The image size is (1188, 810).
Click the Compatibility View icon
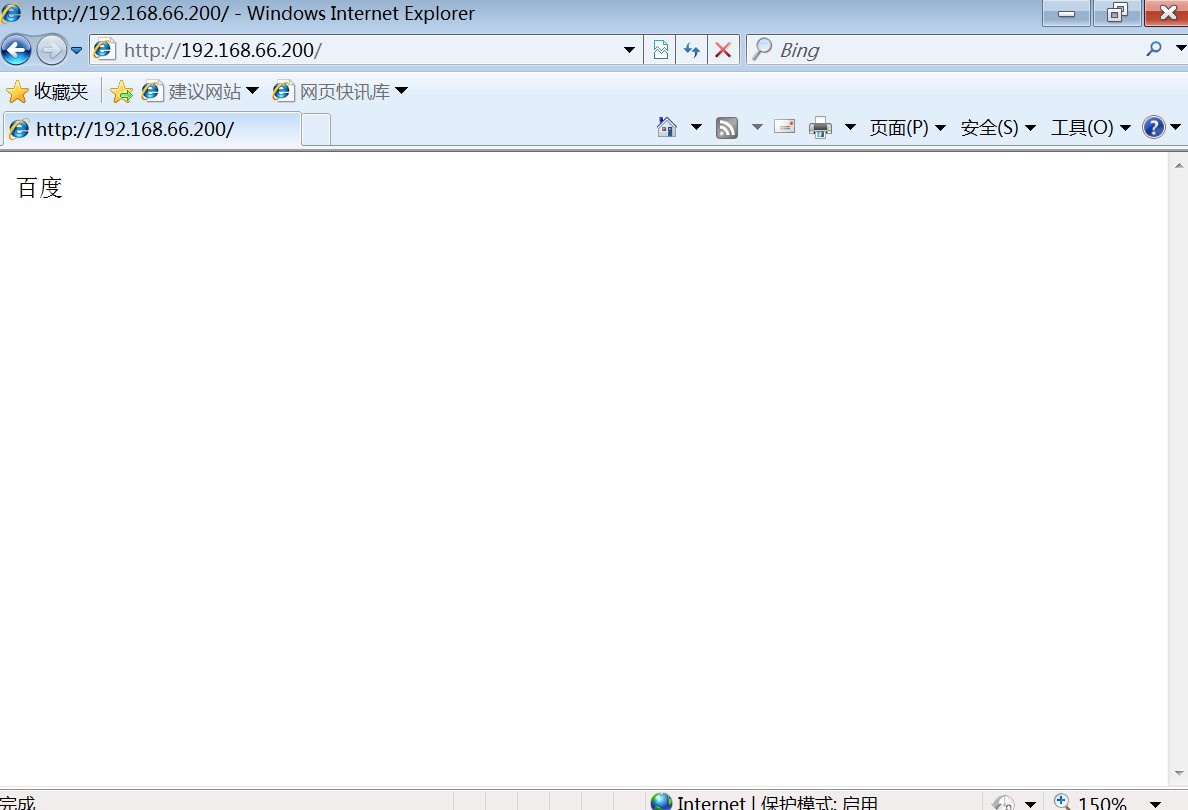pyautogui.click(x=661, y=50)
